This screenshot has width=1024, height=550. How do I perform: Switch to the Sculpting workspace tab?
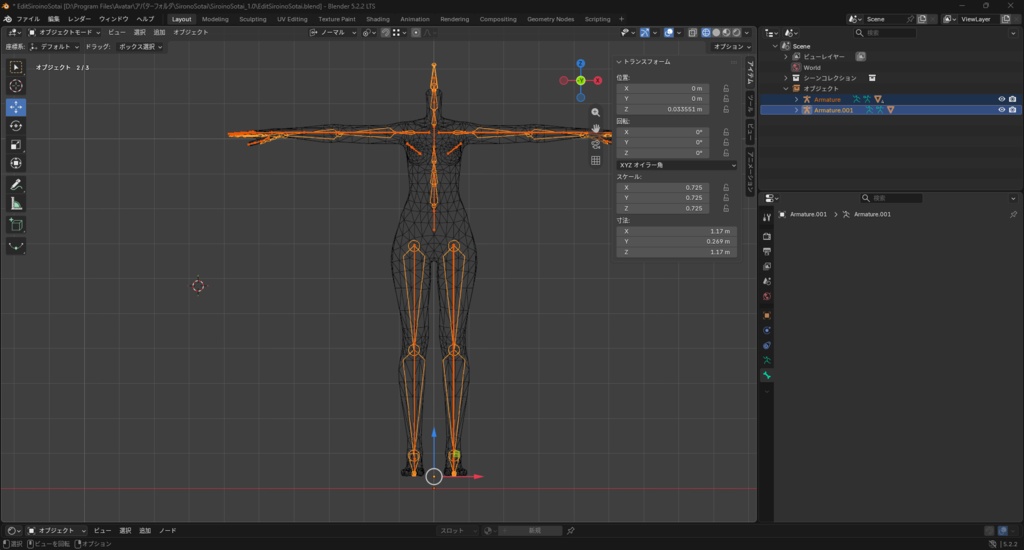(253, 19)
